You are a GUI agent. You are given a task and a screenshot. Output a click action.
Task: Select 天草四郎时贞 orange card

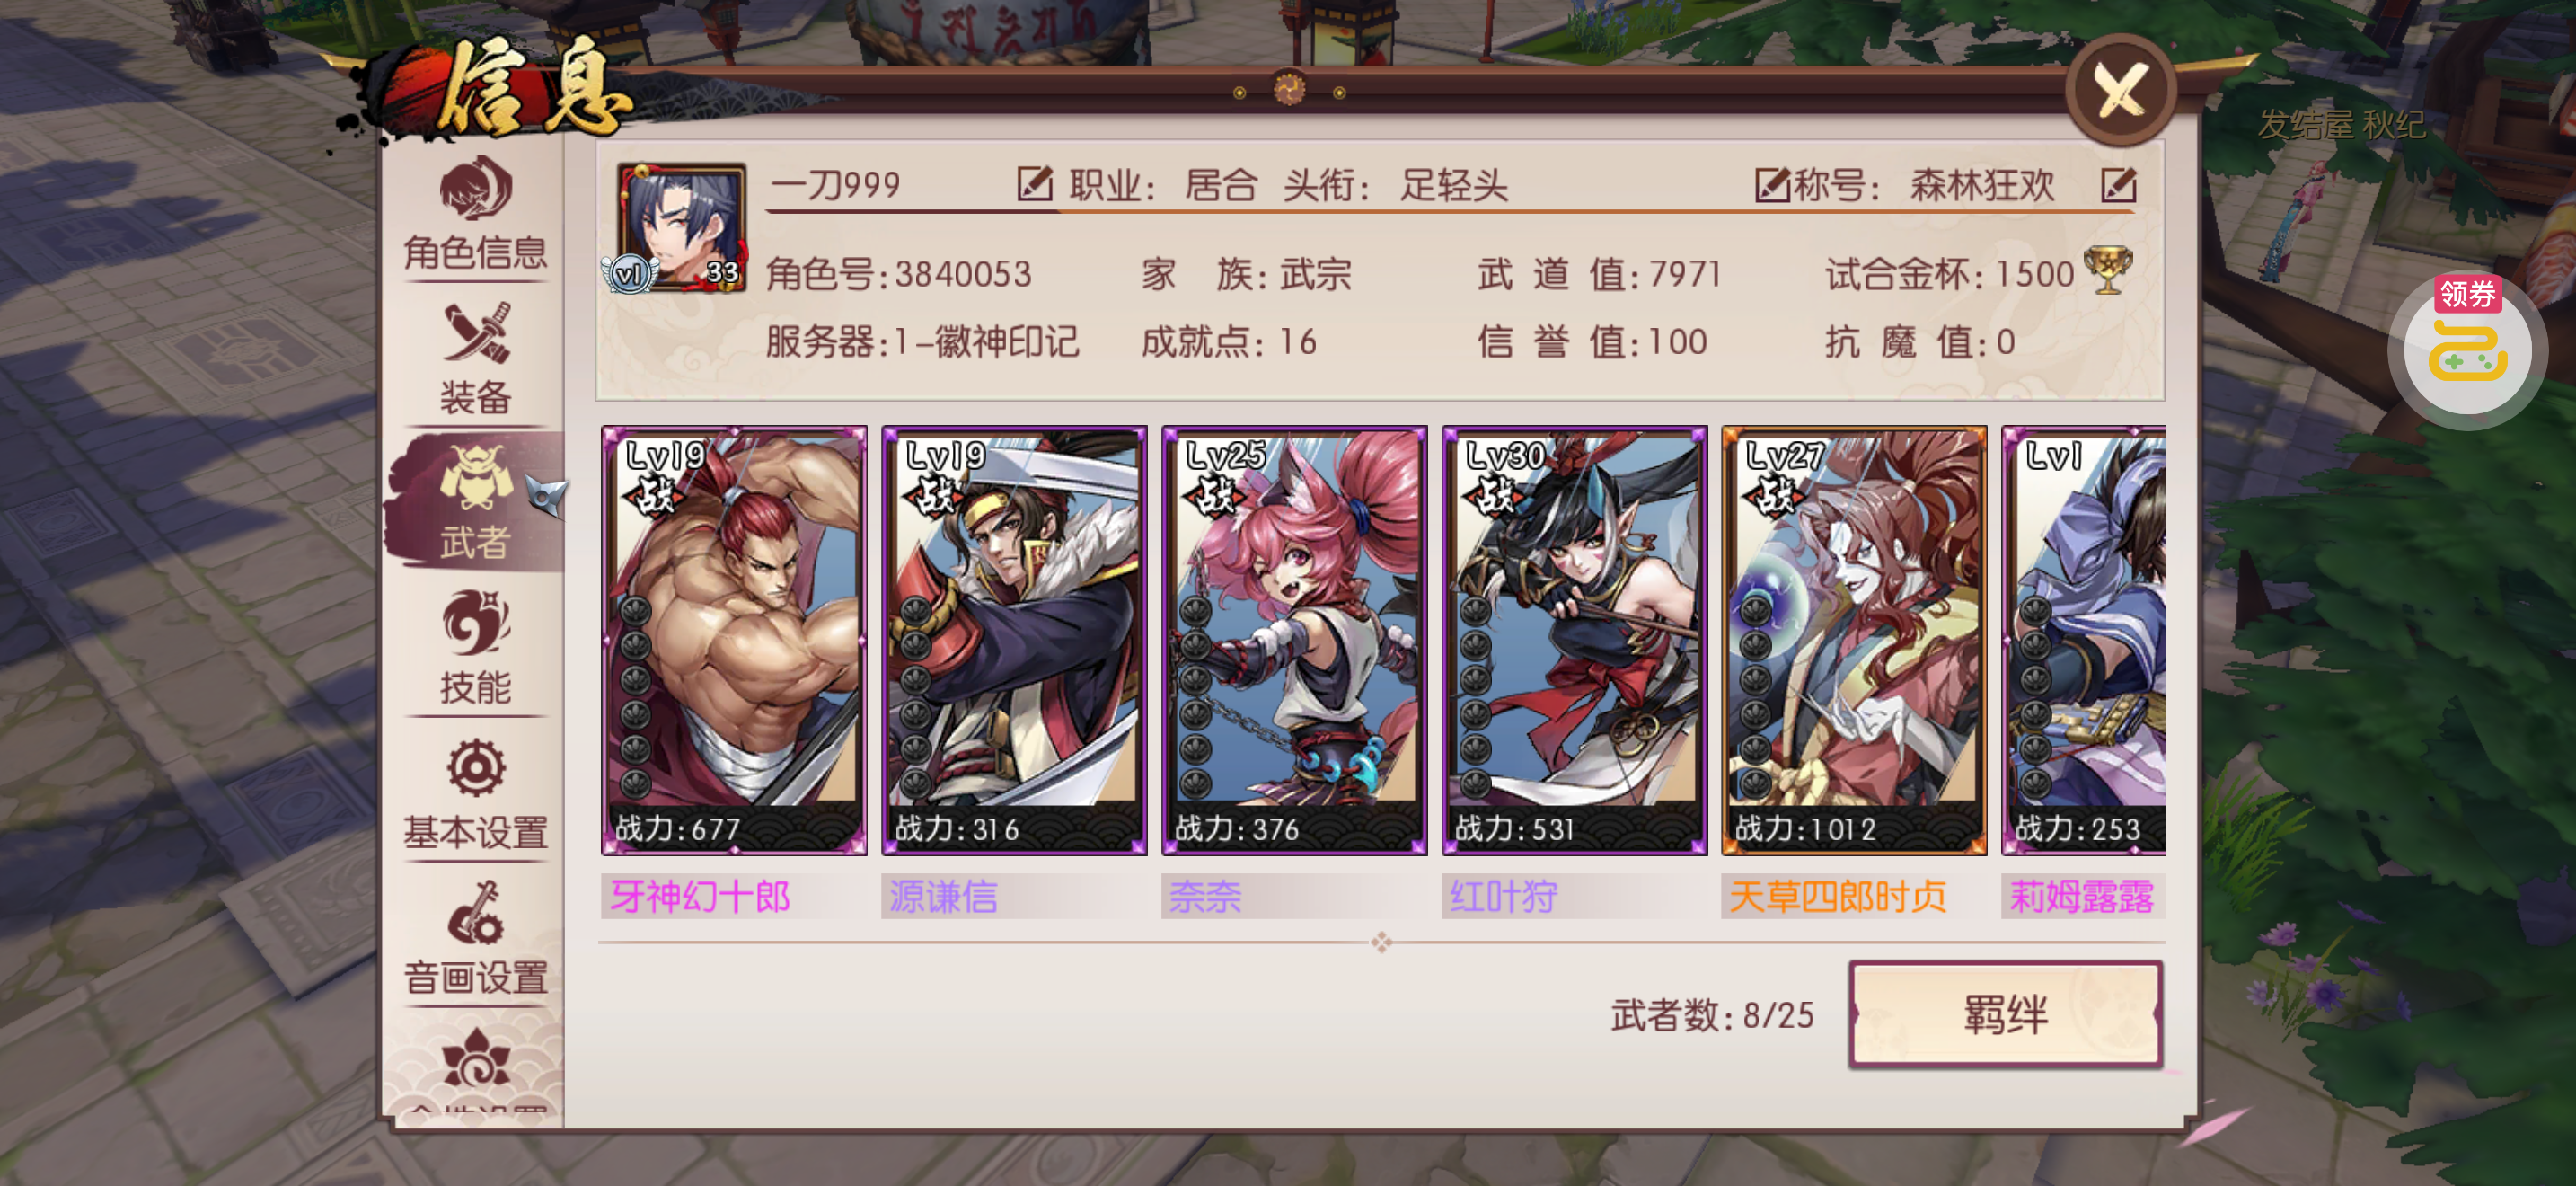[1853, 641]
